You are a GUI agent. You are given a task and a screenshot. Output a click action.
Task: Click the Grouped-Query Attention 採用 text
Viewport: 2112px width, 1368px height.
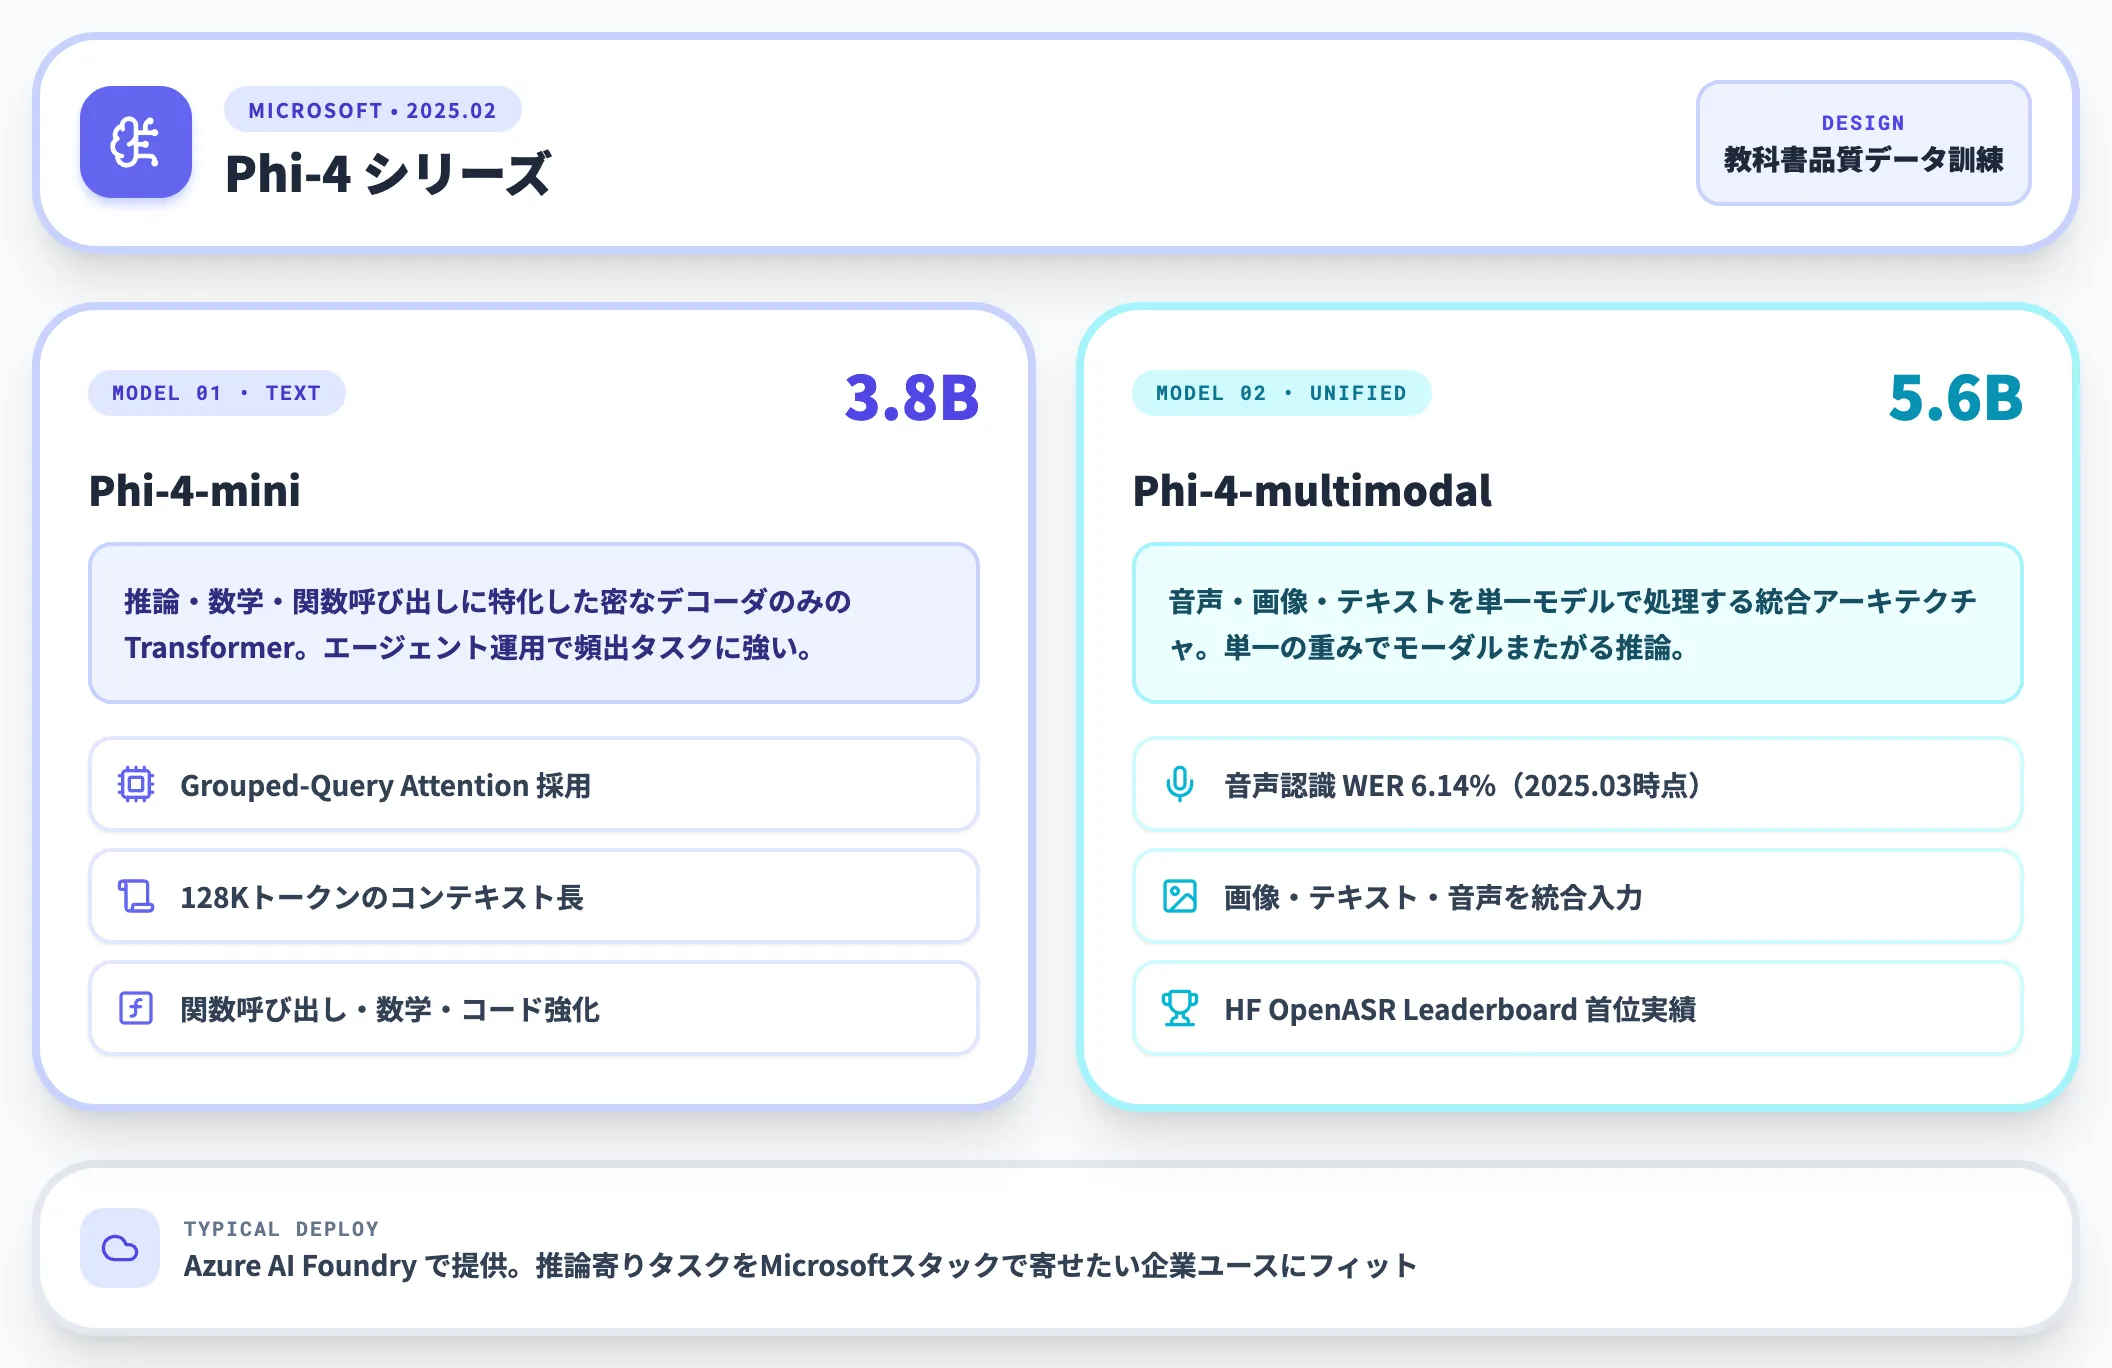tap(385, 786)
